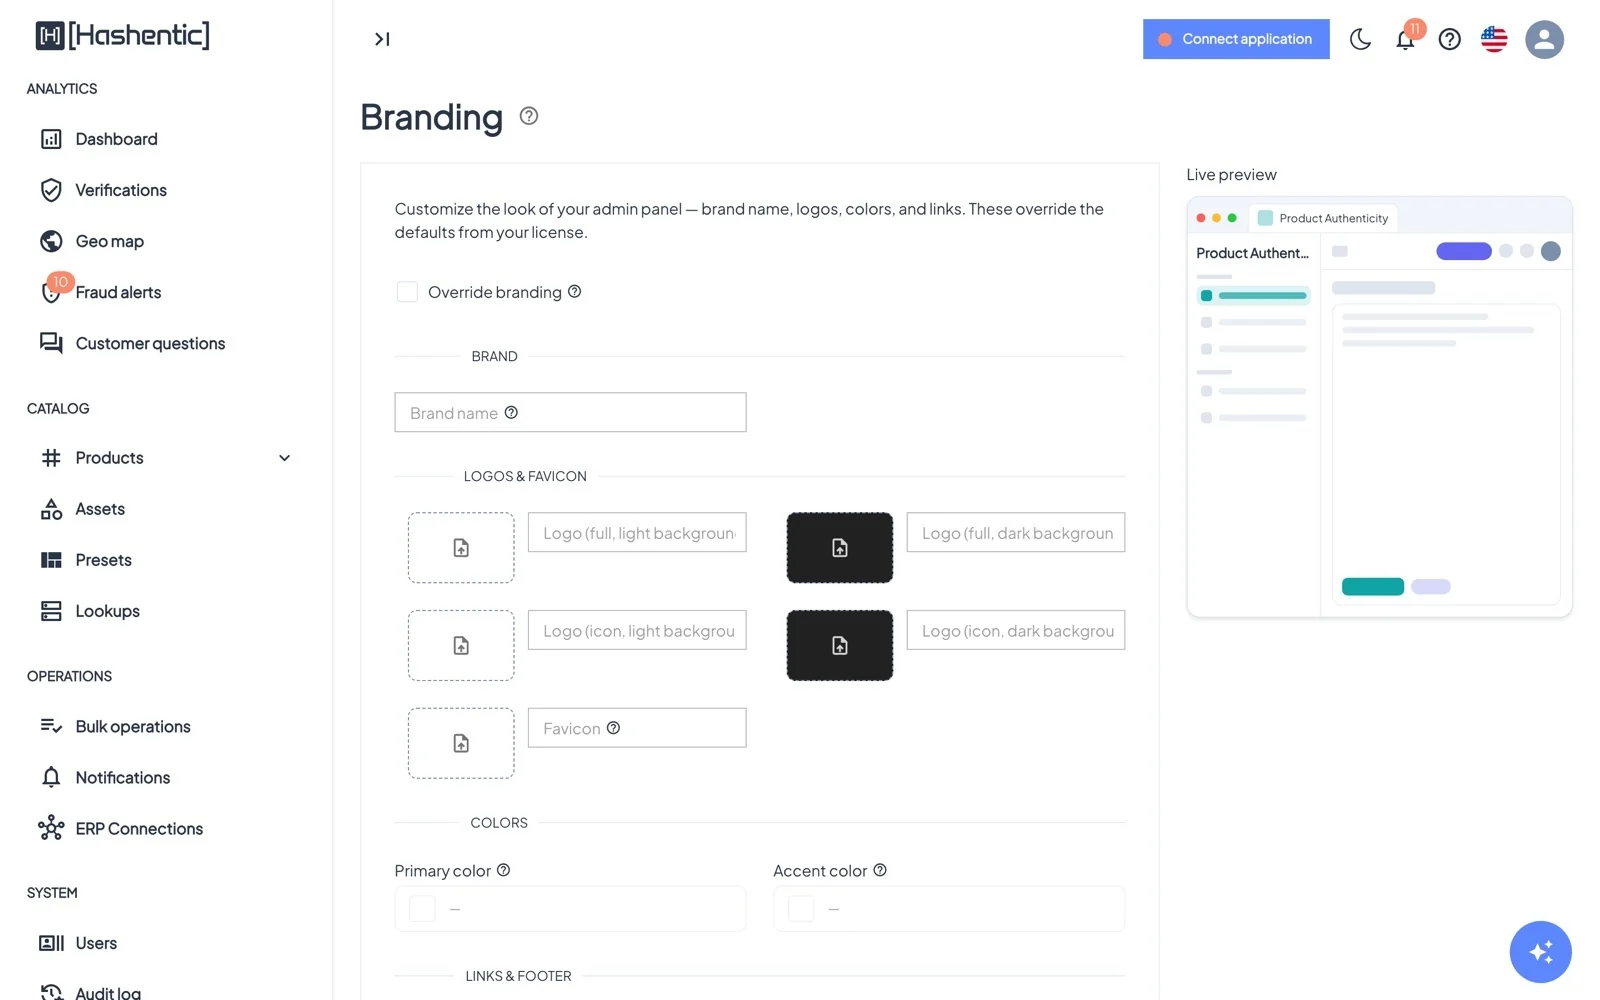Screen dimensions: 1600x1000
Task: Click the Primary color swatch
Action: (423, 909)
